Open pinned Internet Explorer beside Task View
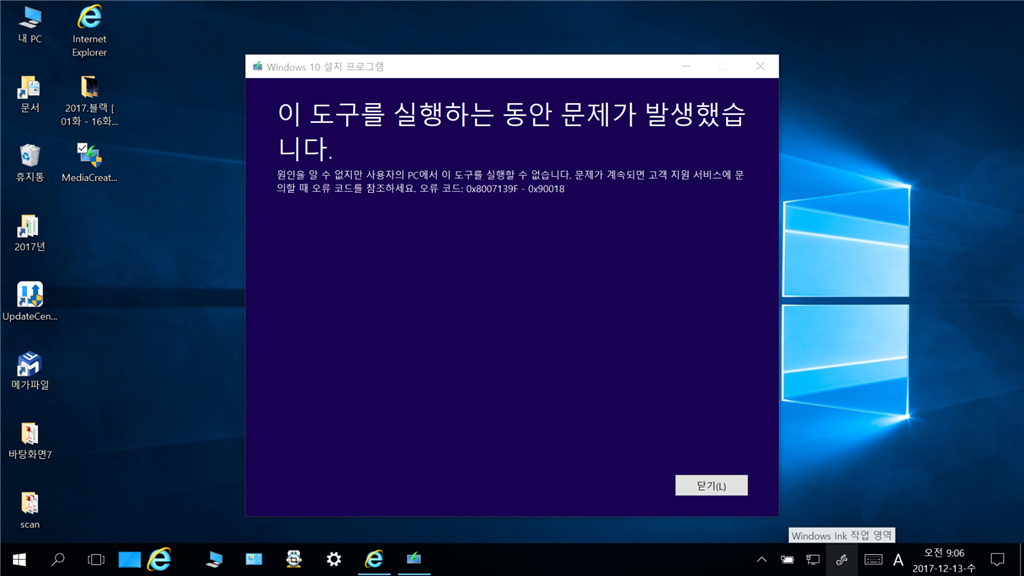The height and width of the screenshot is (576, 1024). click(159, 560)
